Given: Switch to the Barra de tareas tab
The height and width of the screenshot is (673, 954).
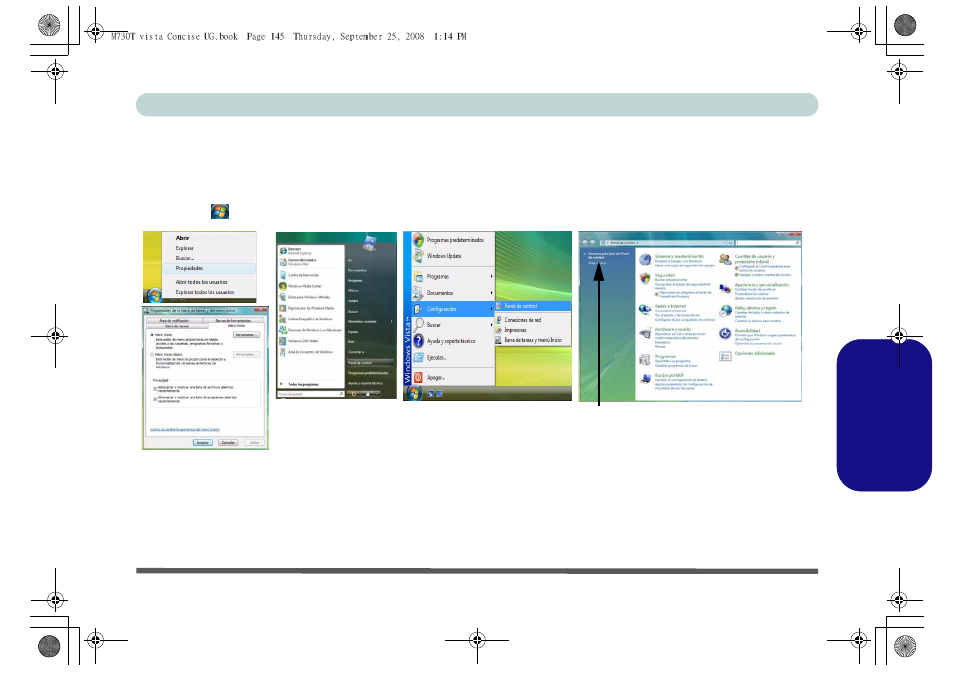Looking at the screenshot, I should [177, 326].
